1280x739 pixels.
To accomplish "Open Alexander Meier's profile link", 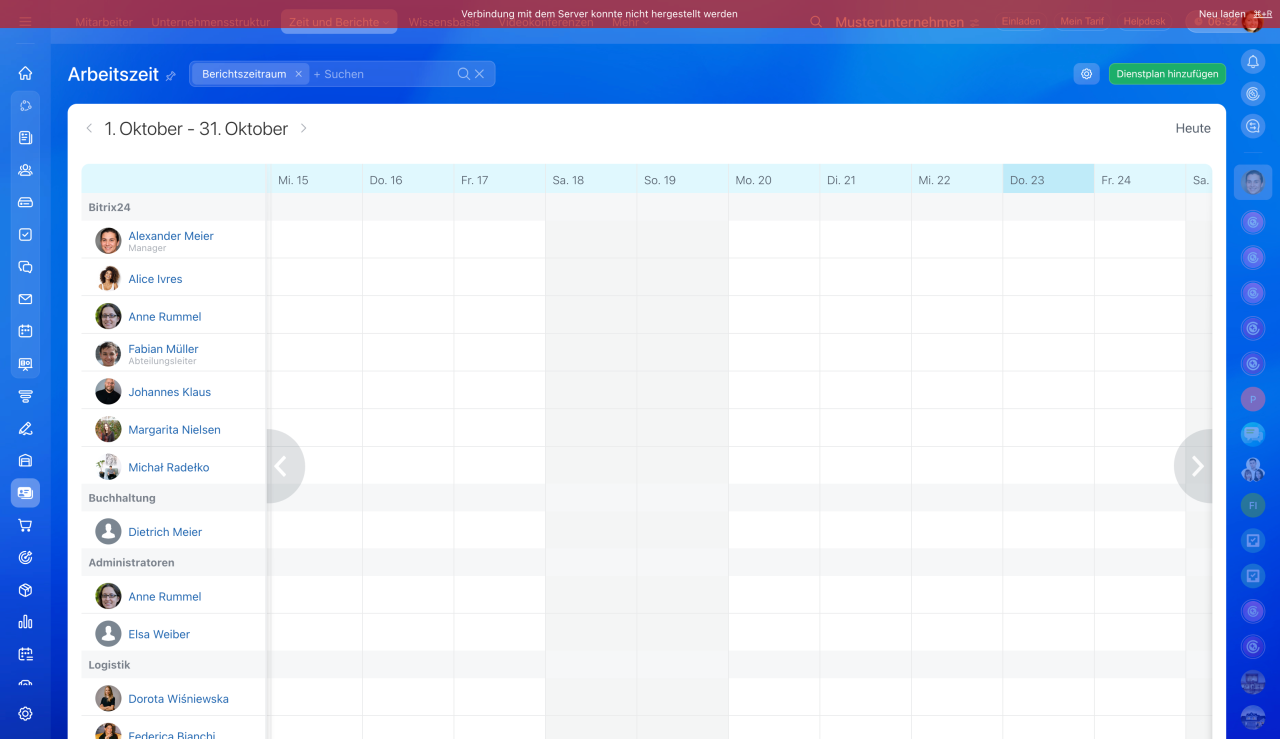I will 171,236.
